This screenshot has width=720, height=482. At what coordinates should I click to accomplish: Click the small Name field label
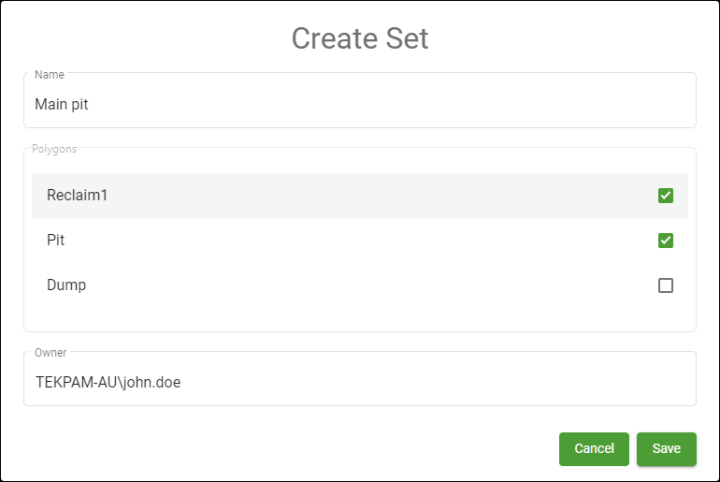pyautogui.click(x=47, y=74)
